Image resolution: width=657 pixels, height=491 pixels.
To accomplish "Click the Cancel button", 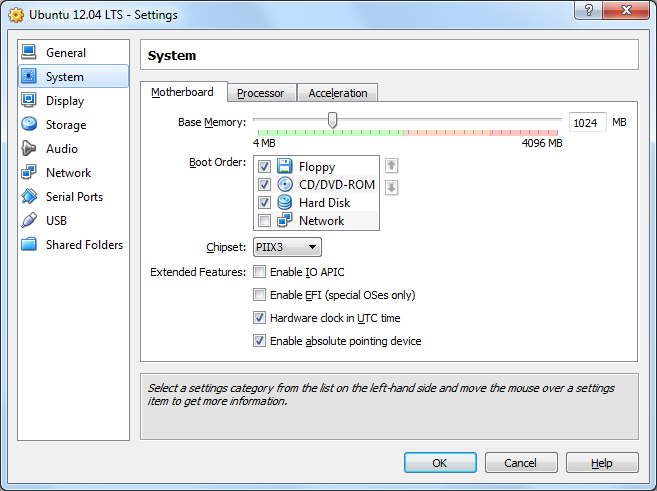I will [521, 463].
